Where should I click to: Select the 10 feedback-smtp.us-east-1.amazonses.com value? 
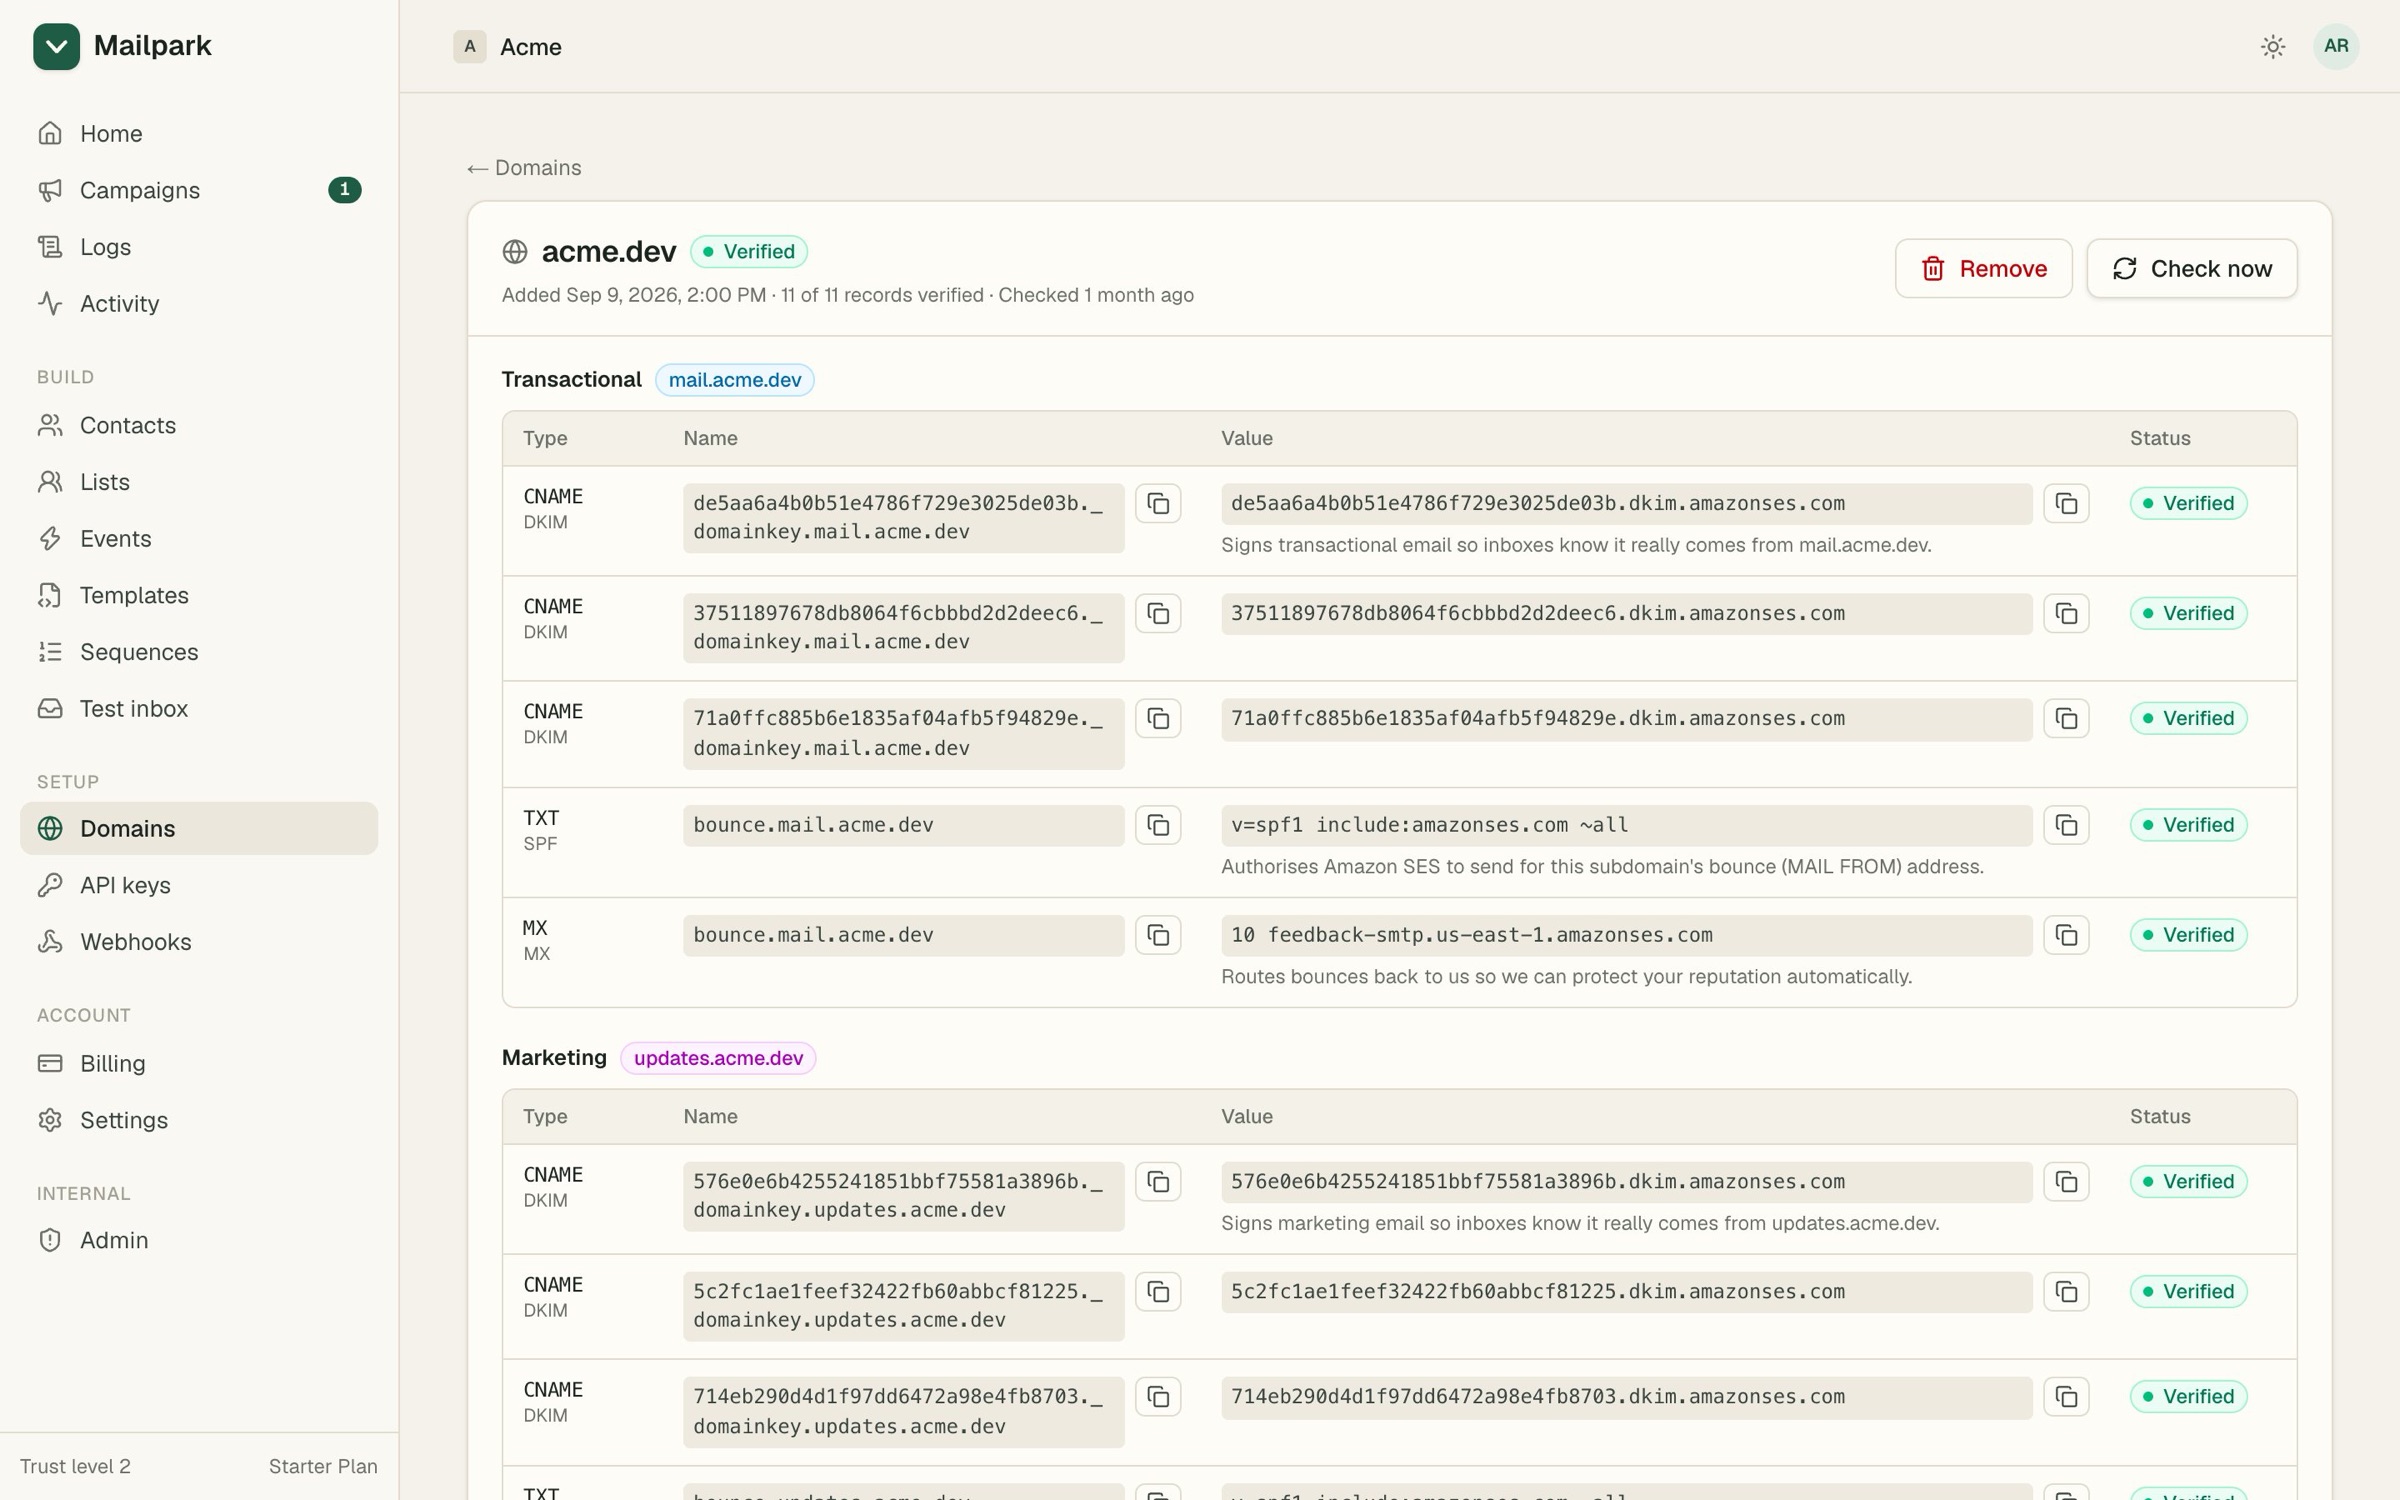pyautogui.click(x=1626, y=935)
